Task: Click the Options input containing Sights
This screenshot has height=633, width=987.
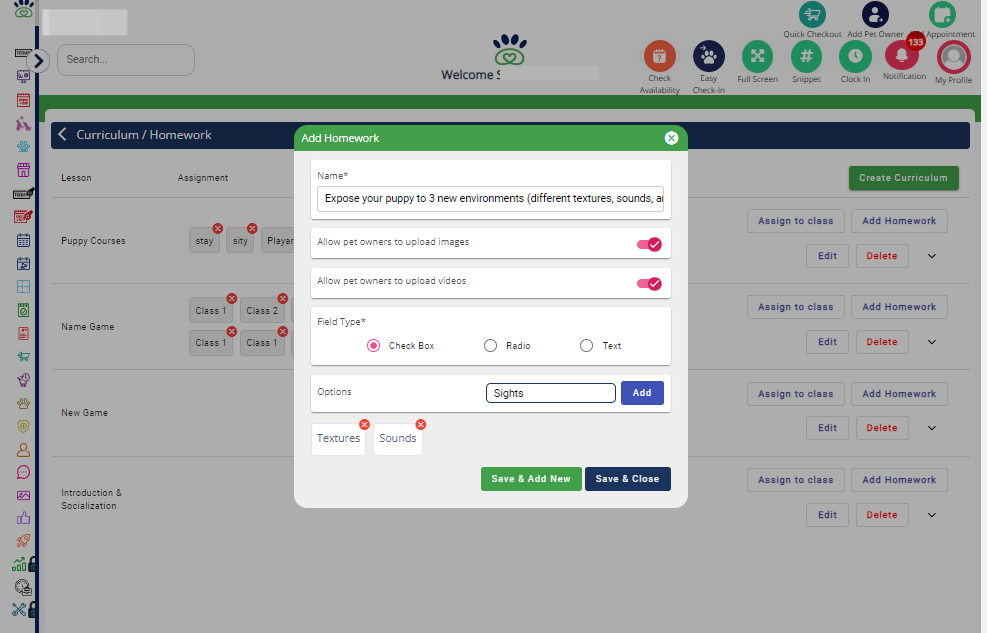Action: coord(551,393)
